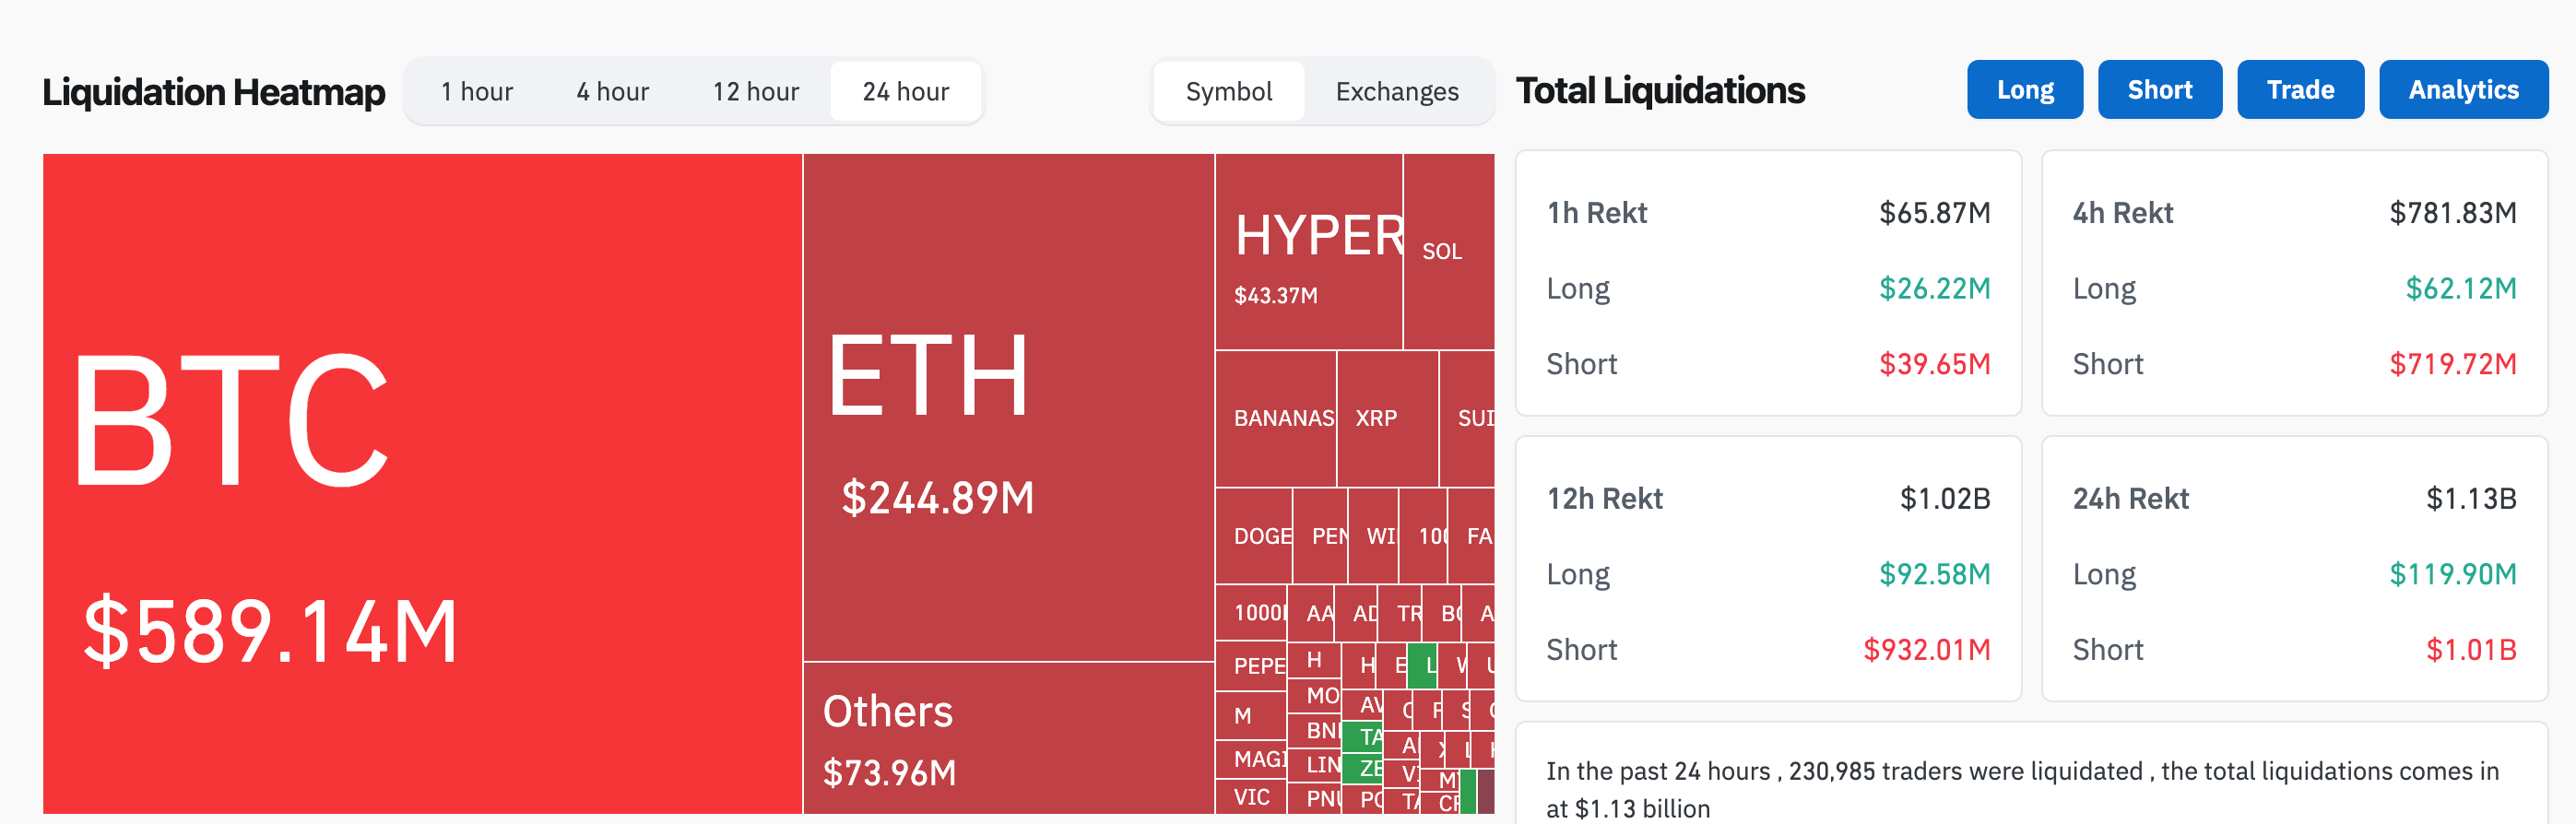The width and height of the screenshot is (2576, 824).
Task: Switch heatmap to 4 hour view
Action: pyautogui.click(x=612, y=92)
